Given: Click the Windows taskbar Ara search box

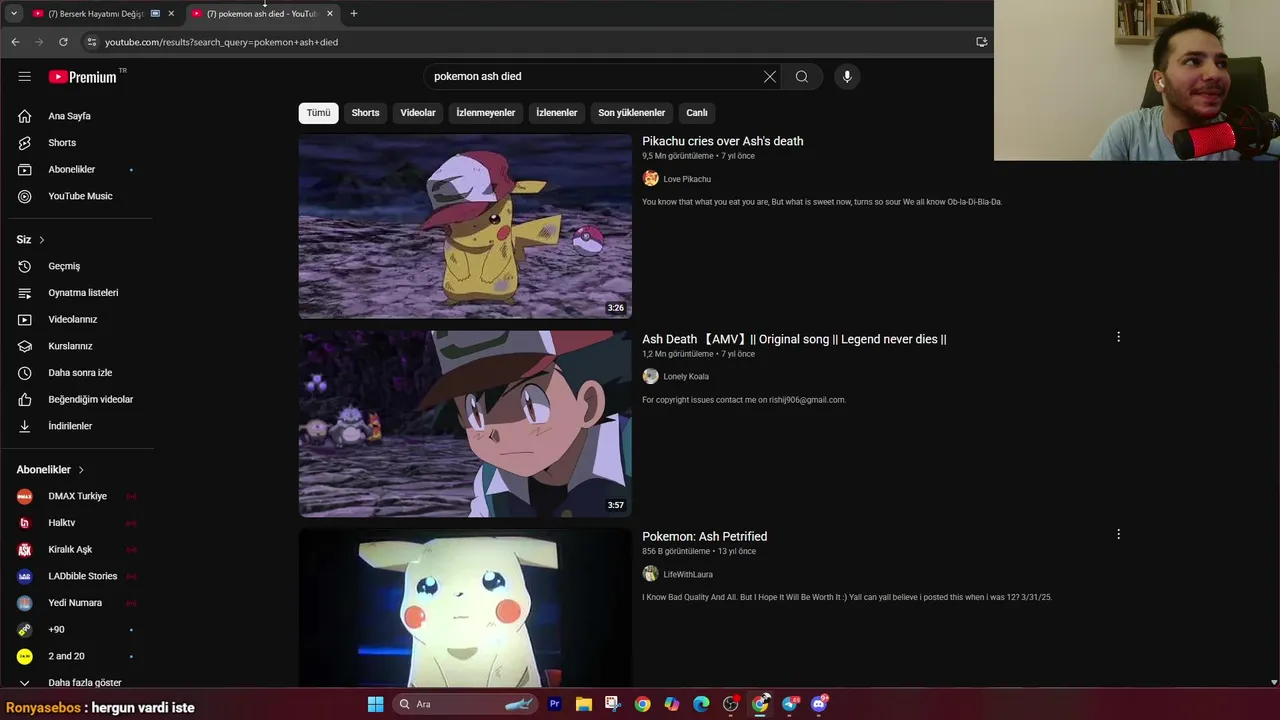Looking at the screenshot, I should click(x=465, y=704).
